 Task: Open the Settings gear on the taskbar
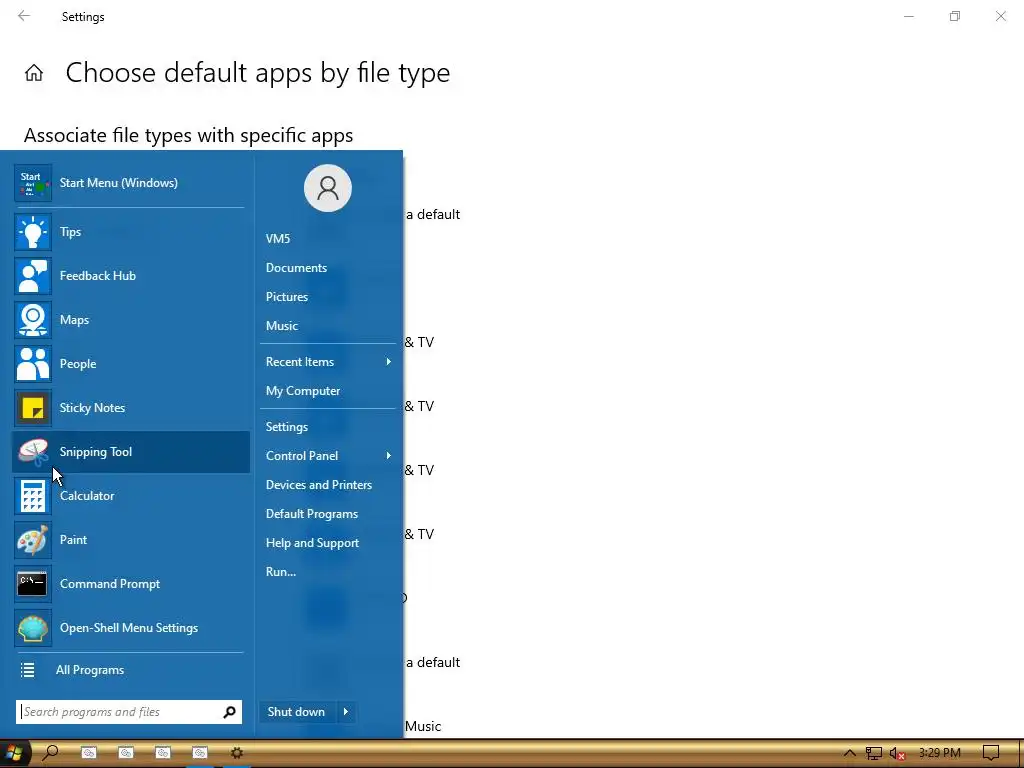pyautogui.click(x=236, y=753)
